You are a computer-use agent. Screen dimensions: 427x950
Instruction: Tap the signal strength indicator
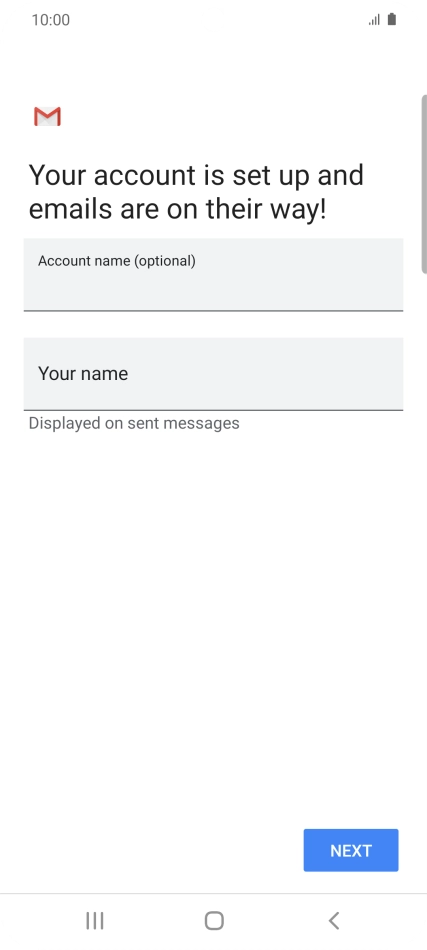(374, 20)
